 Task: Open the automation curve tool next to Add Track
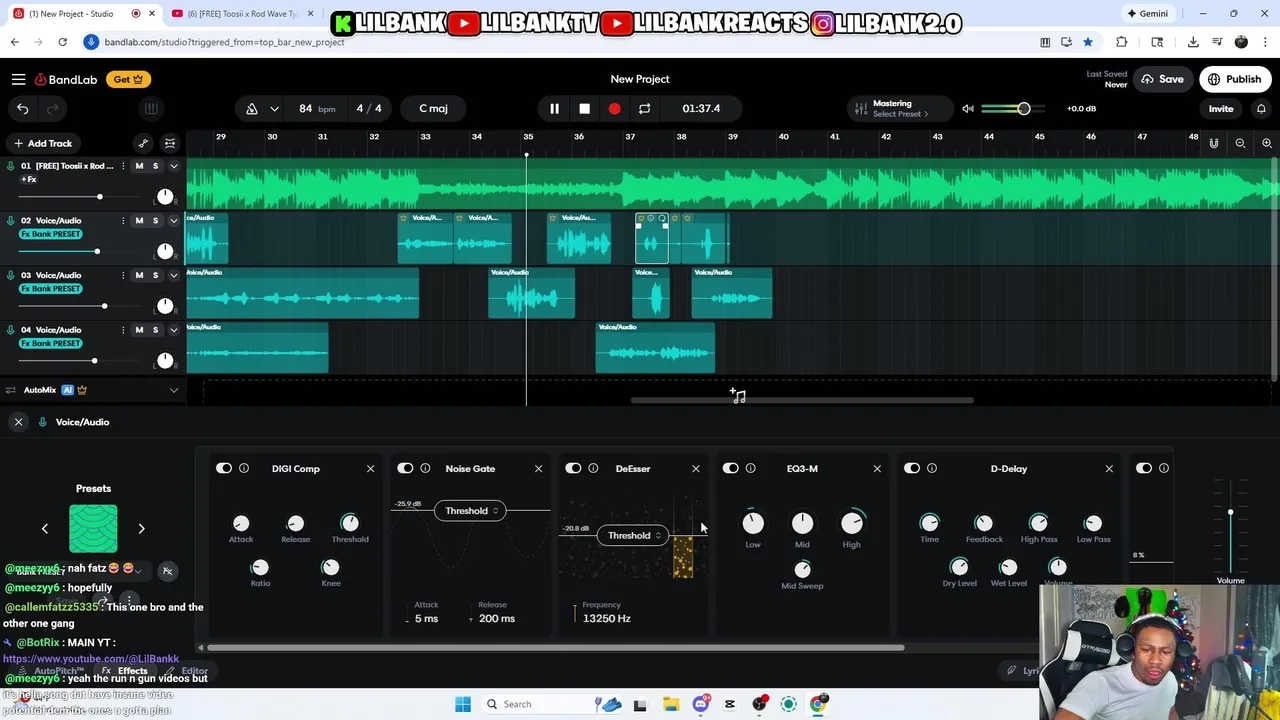pyautogui.click(x=143, y=143)
